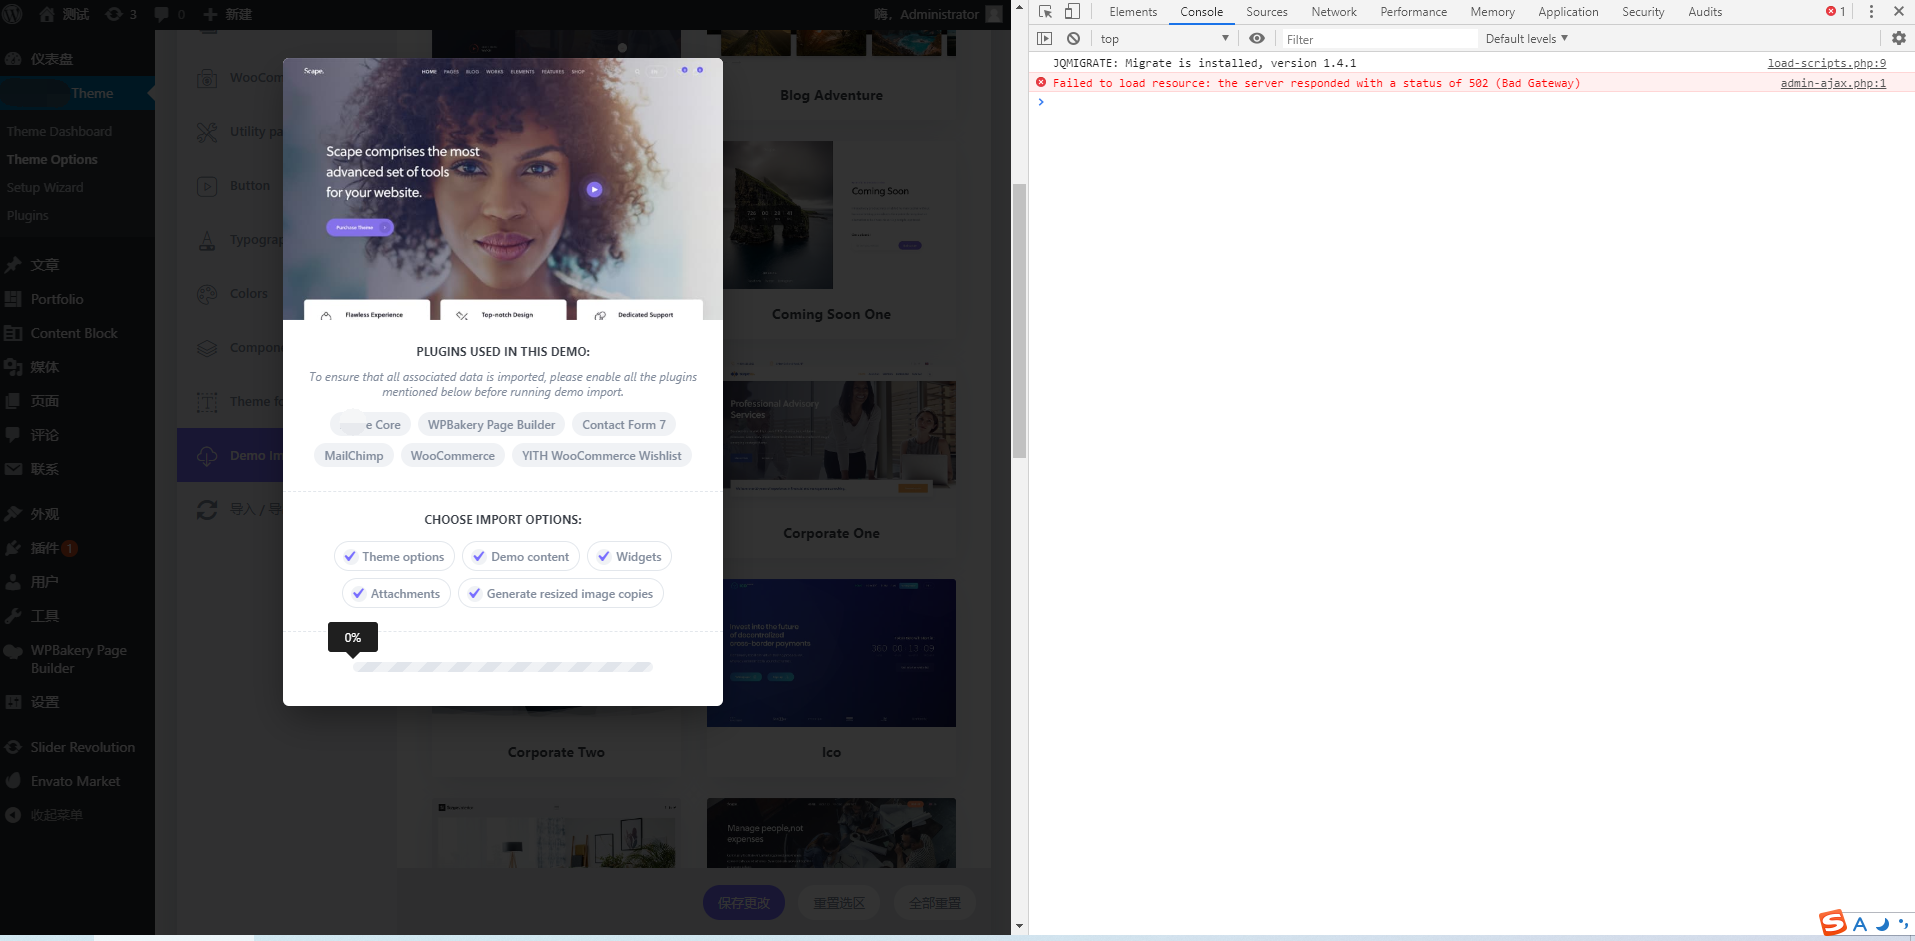Click the red error count indicator

(1835, 12)
